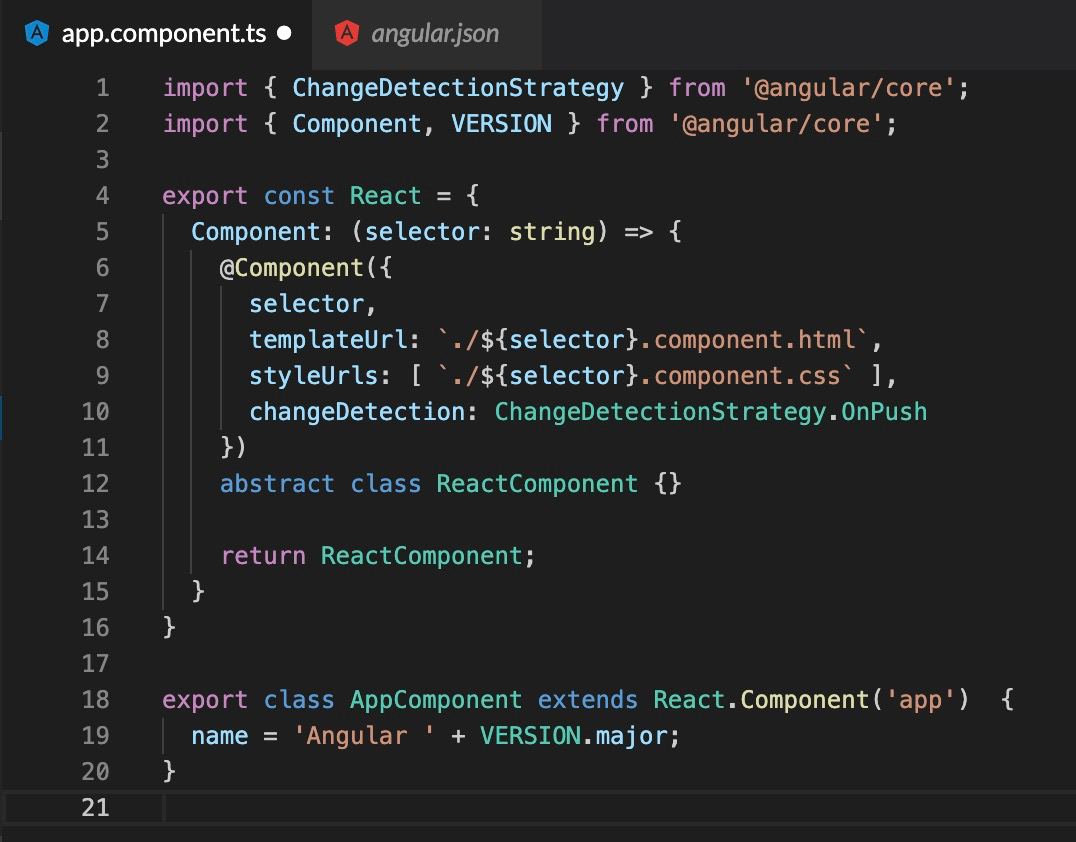This screenshot has width=1076, height=842.
Task: Click the 'component.css' template string
Action: [x=747, y=375]
